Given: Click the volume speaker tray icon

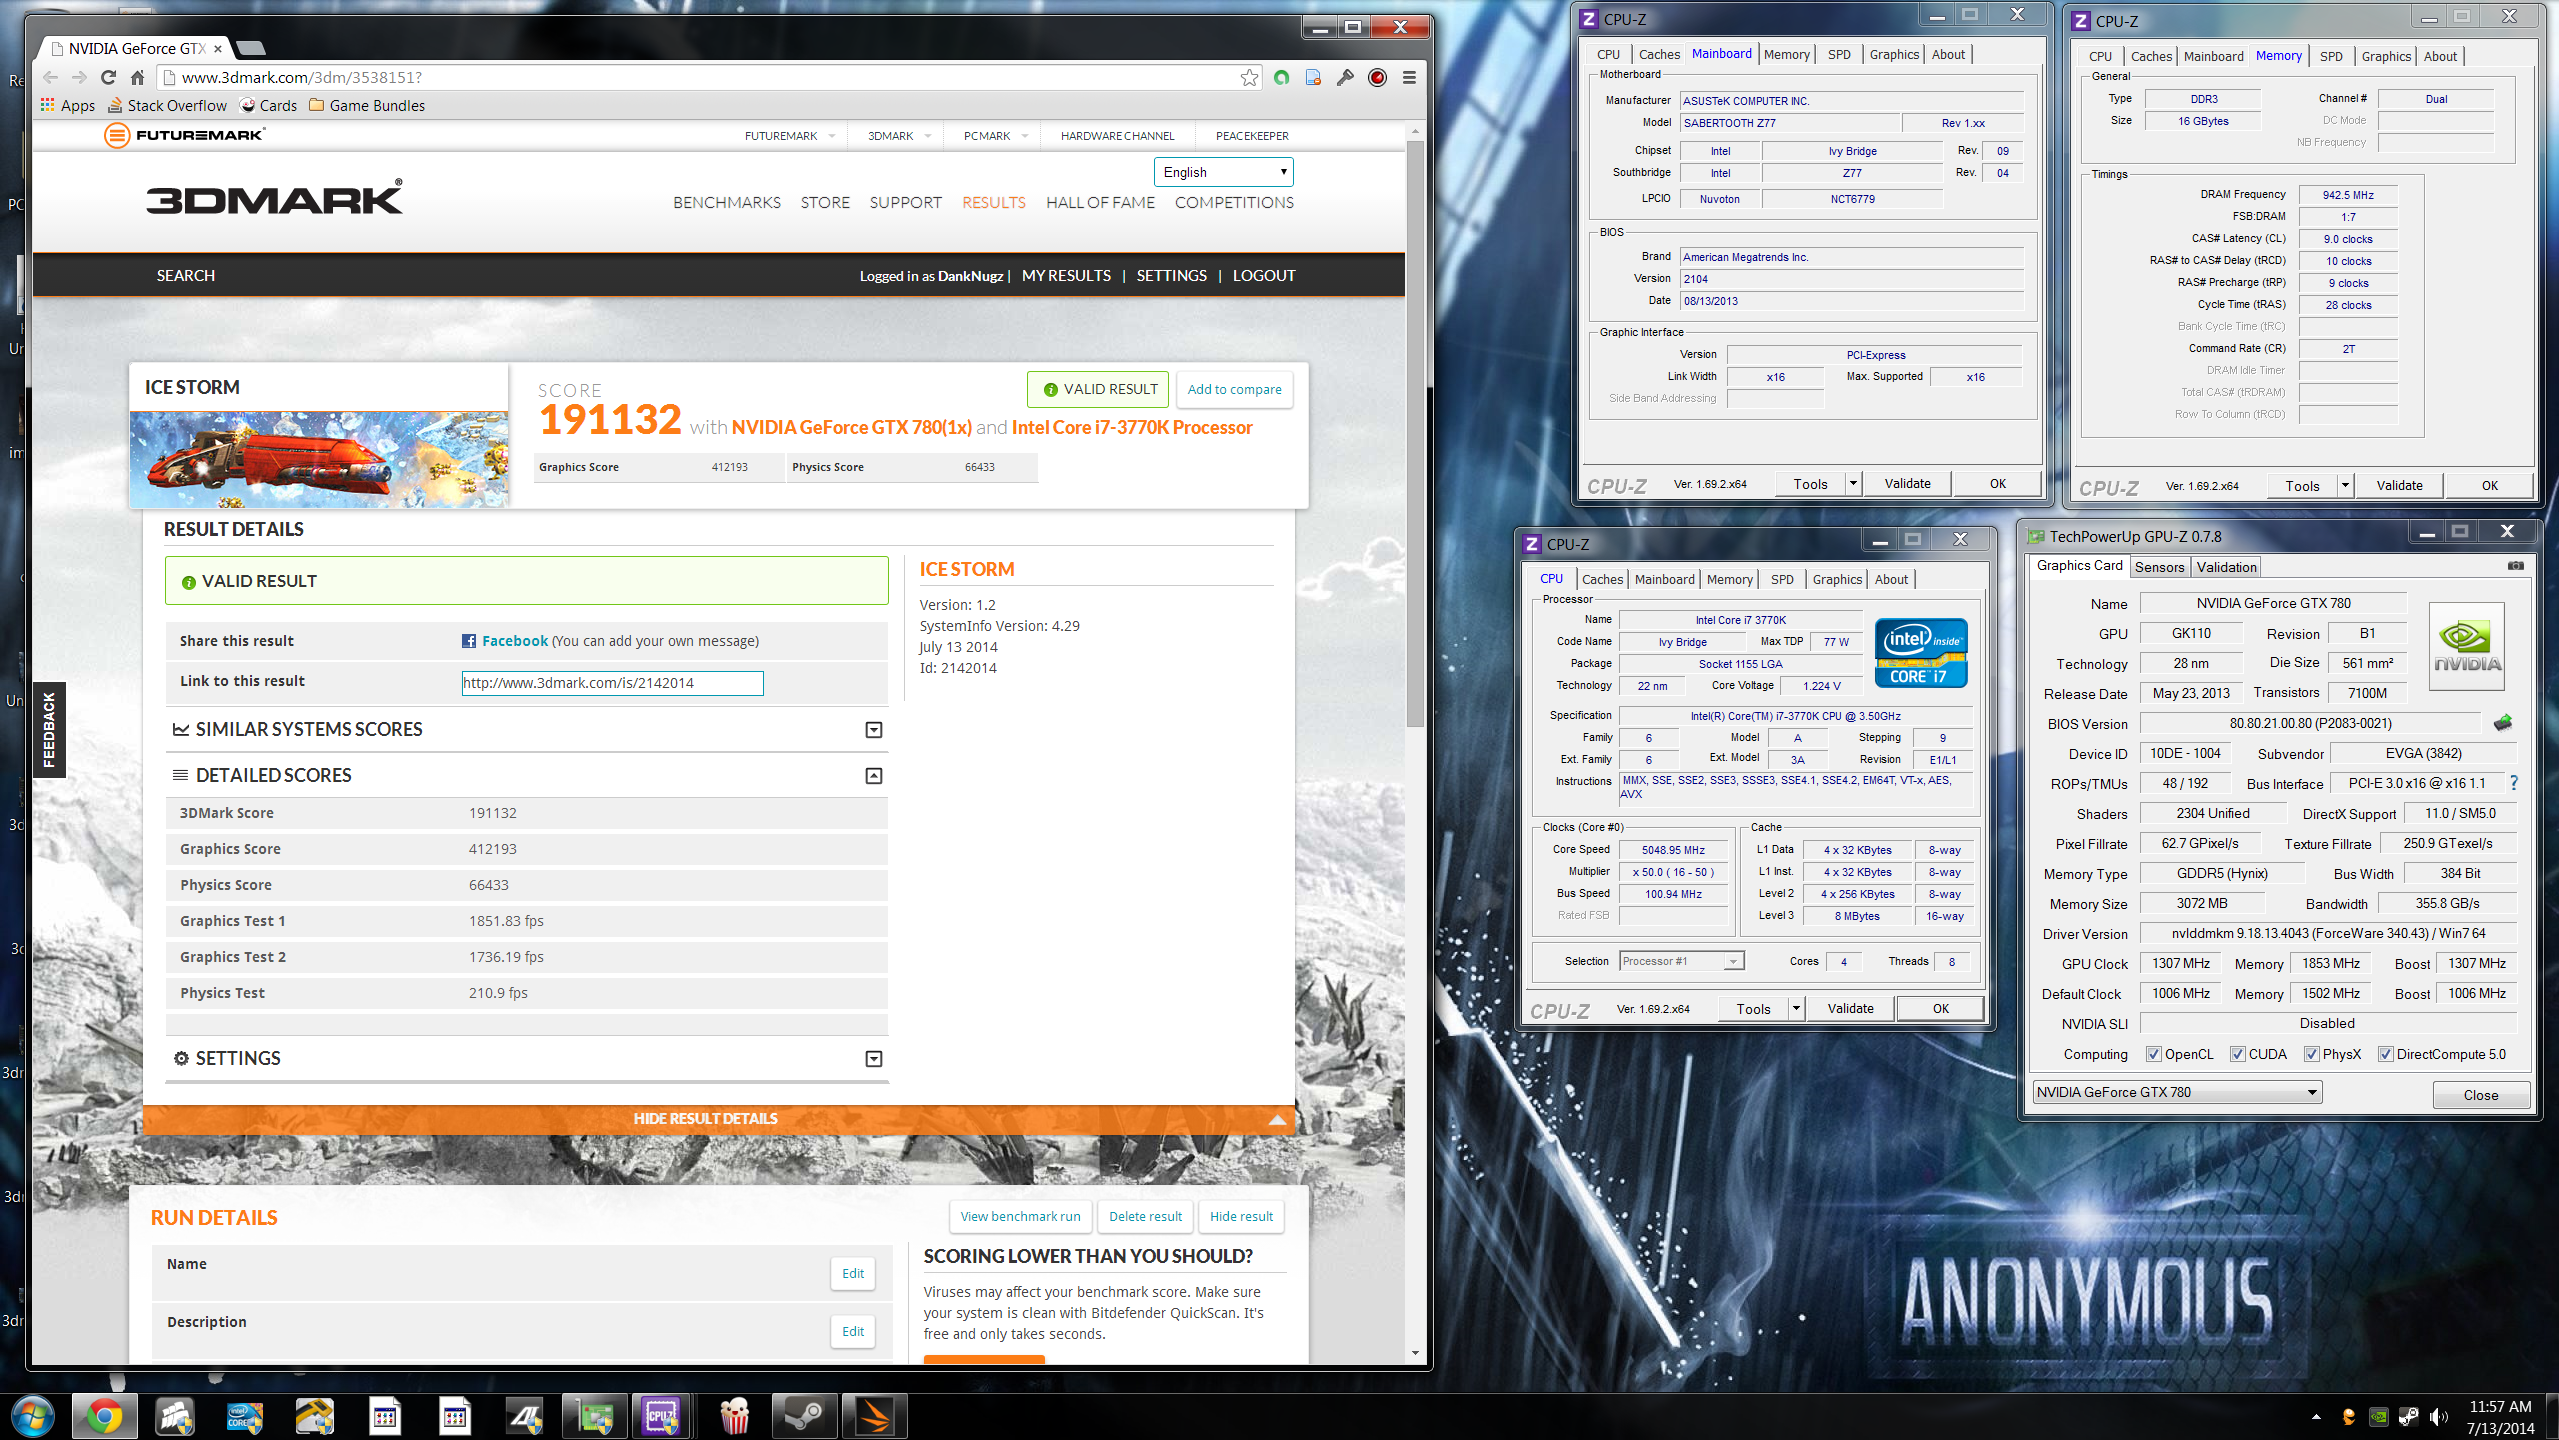Looking at the screenshot, I should [2438, 1416].
